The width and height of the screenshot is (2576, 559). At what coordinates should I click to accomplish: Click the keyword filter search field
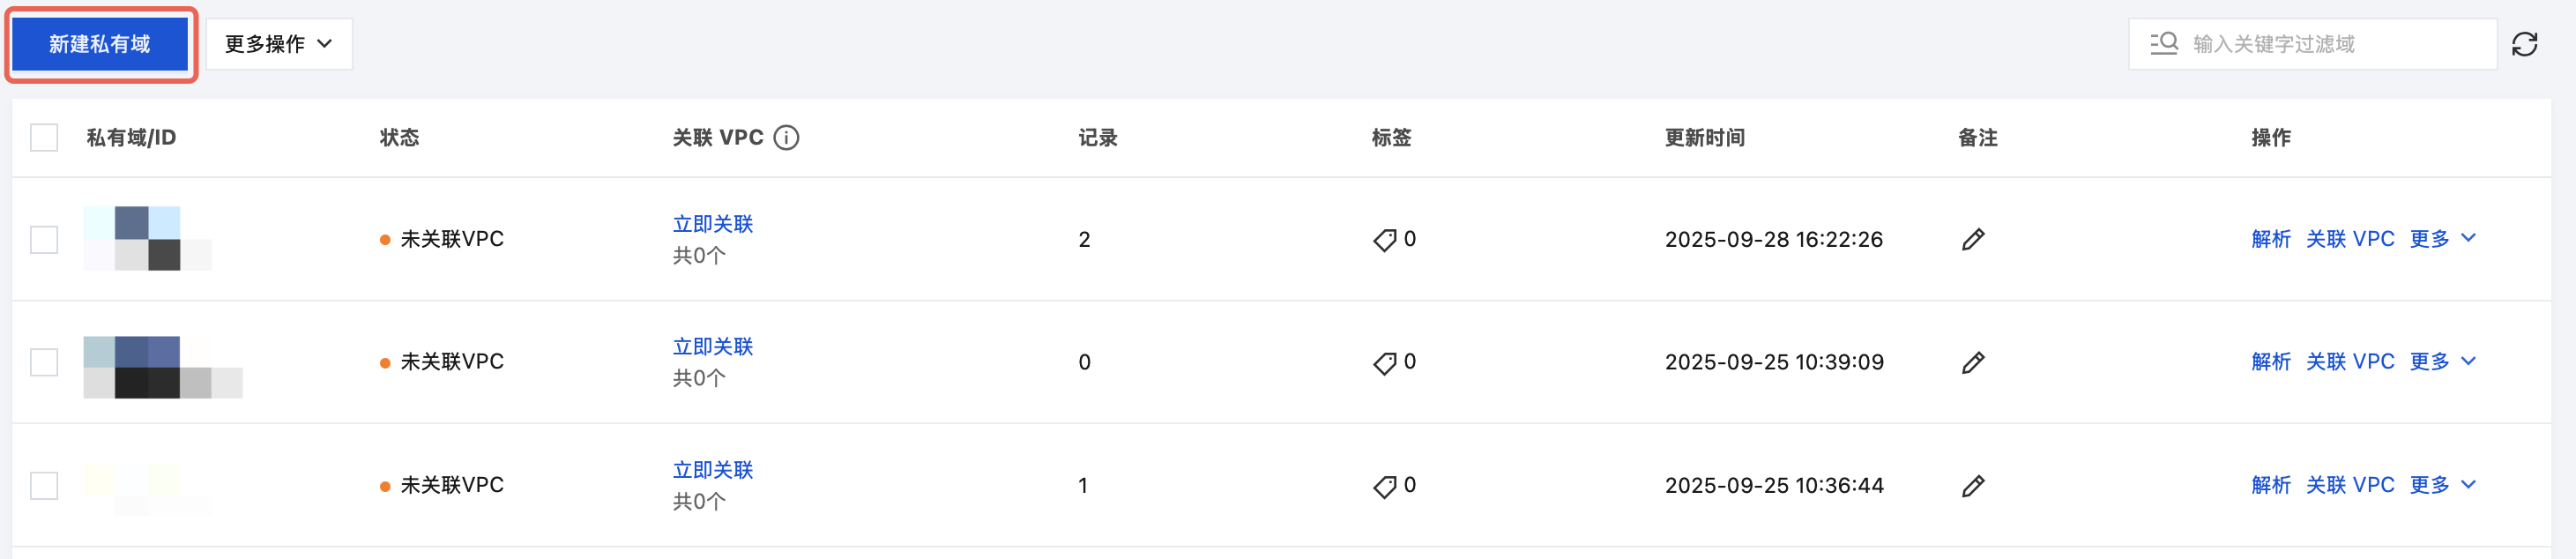pyautogui.click(x=2330, y=44)
